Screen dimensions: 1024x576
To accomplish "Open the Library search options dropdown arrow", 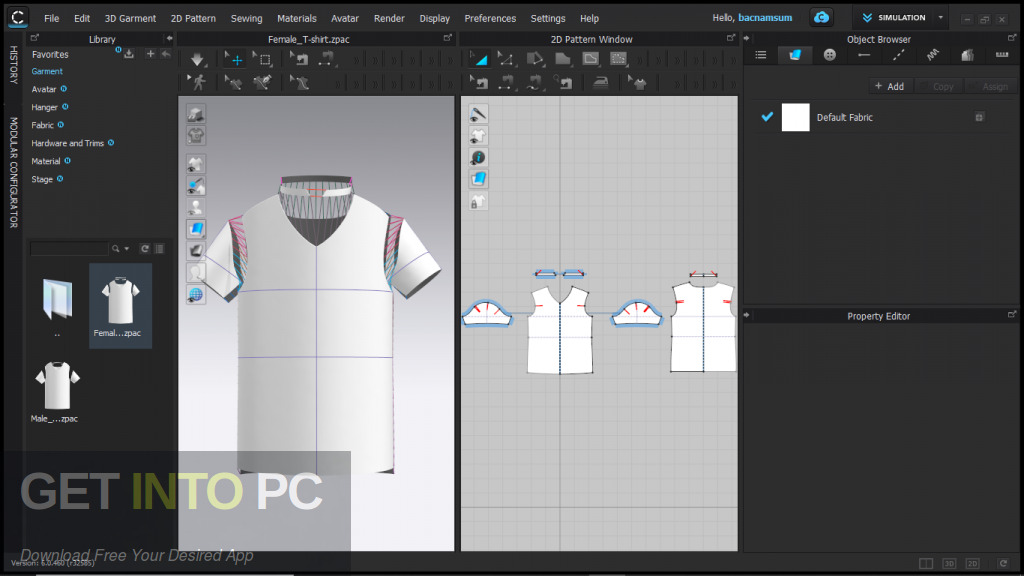I will pos(127,249).
